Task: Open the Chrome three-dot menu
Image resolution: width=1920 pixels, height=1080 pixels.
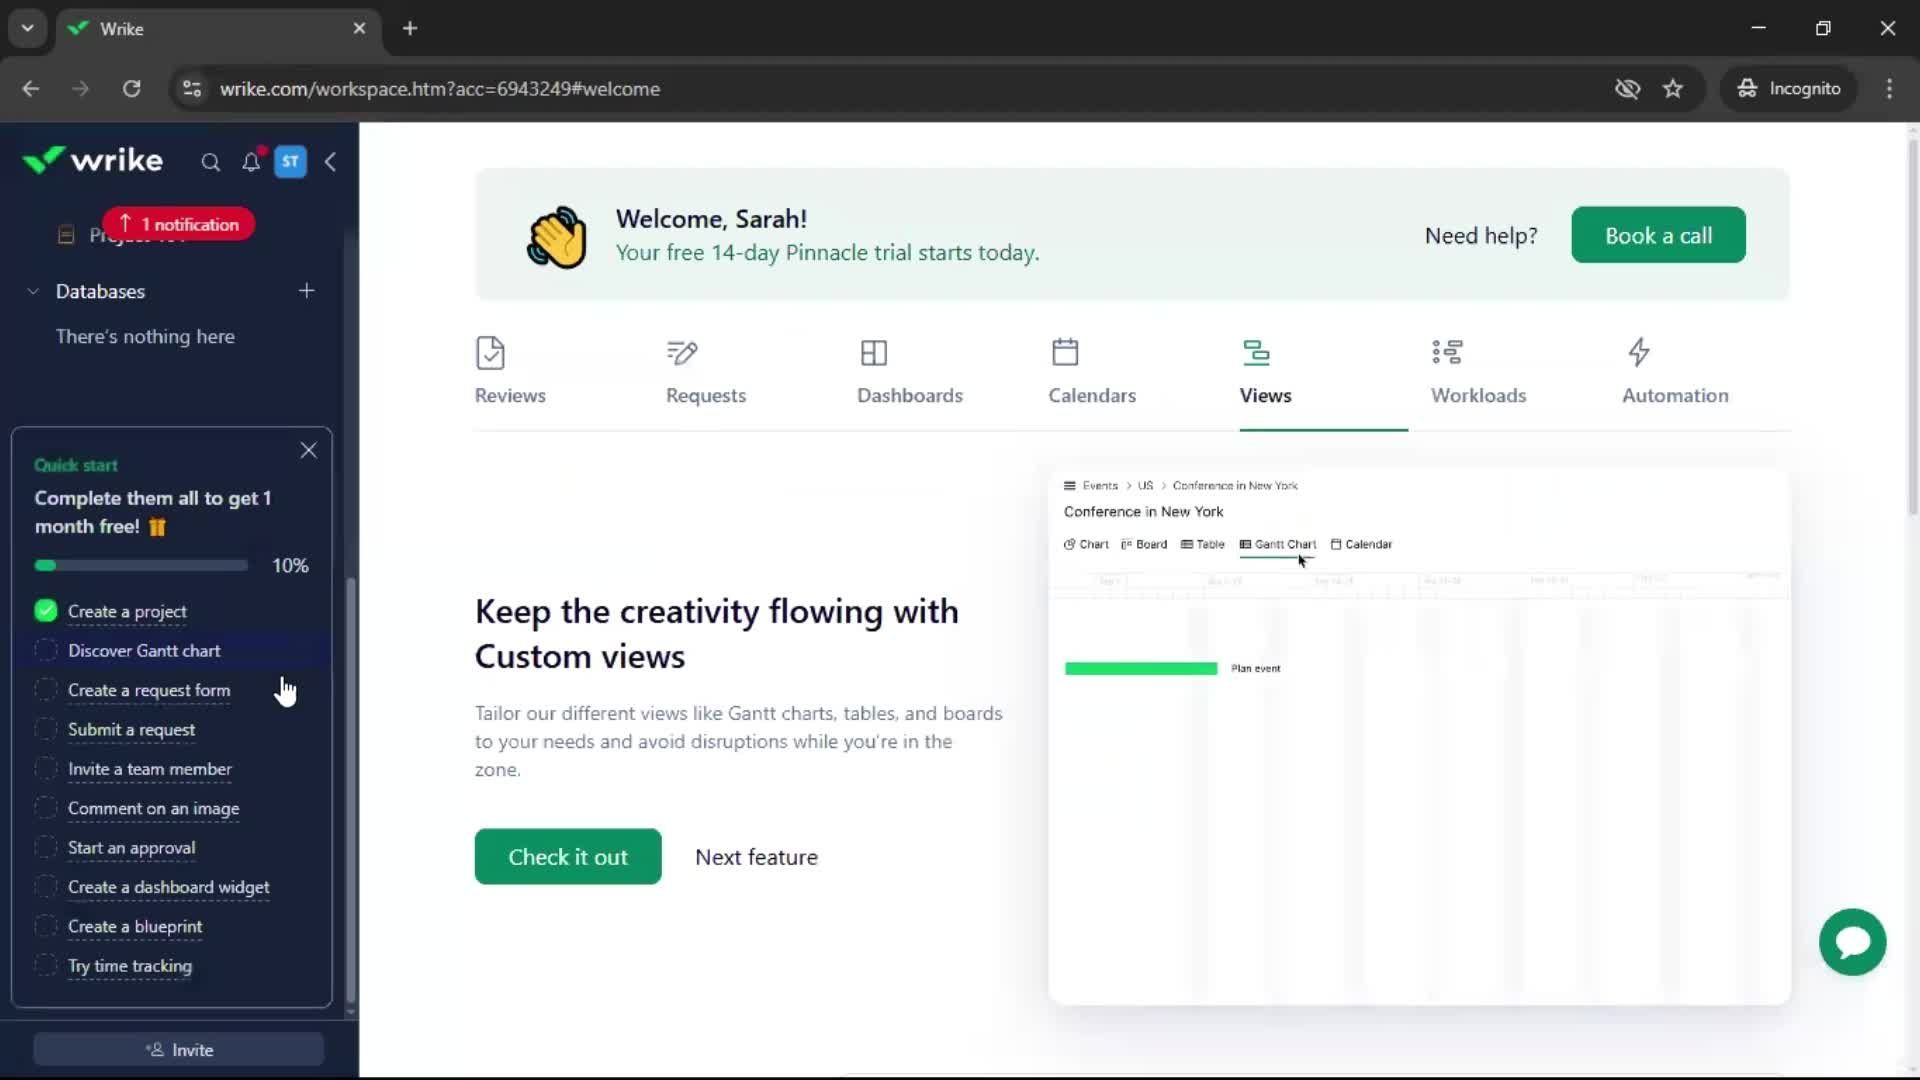Action: tap(1889, 89)
